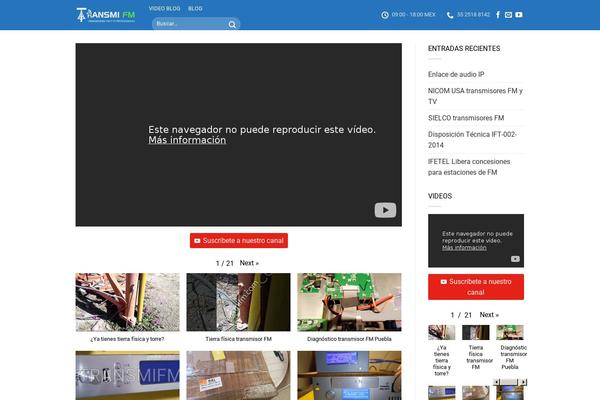600x400 pixels.
Task: Click the search magnifier icon
Action: tap(232, 24)
